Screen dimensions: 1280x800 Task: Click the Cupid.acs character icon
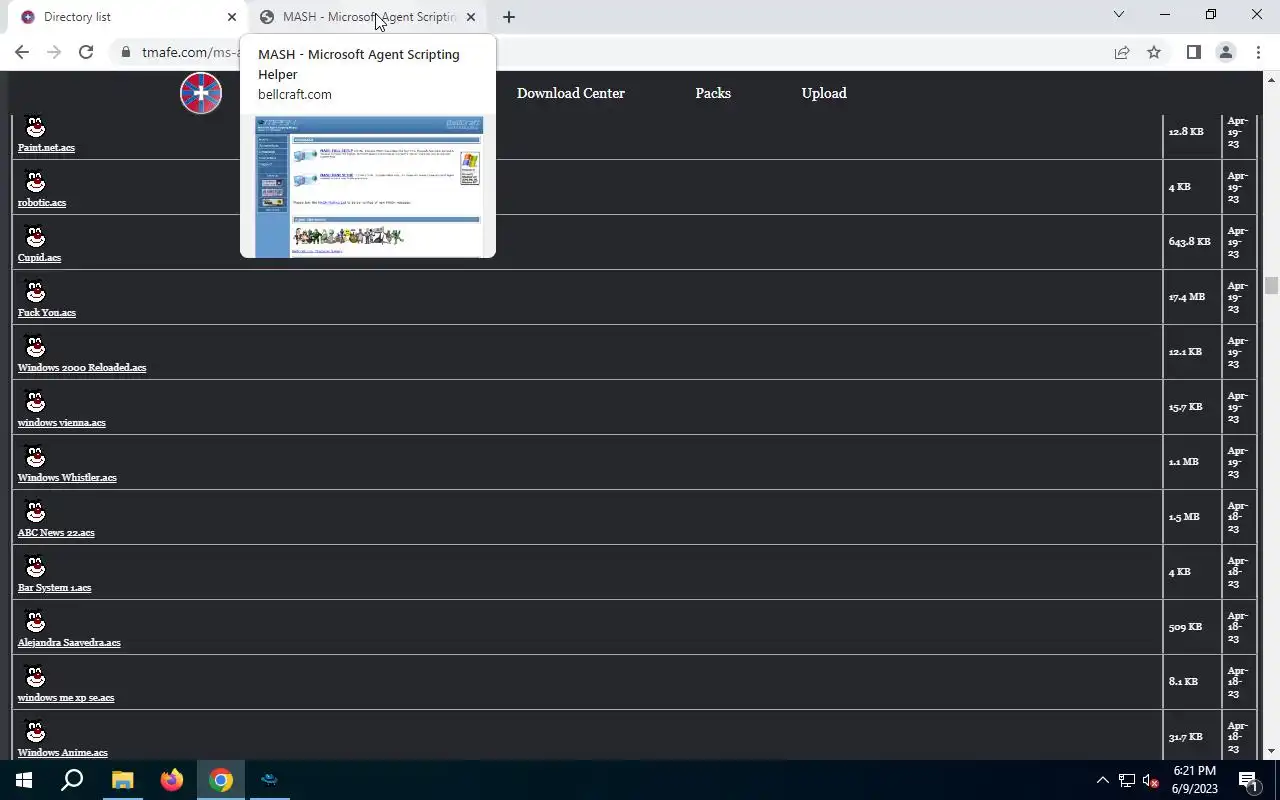pyautogui.click(x=35, y=237)
